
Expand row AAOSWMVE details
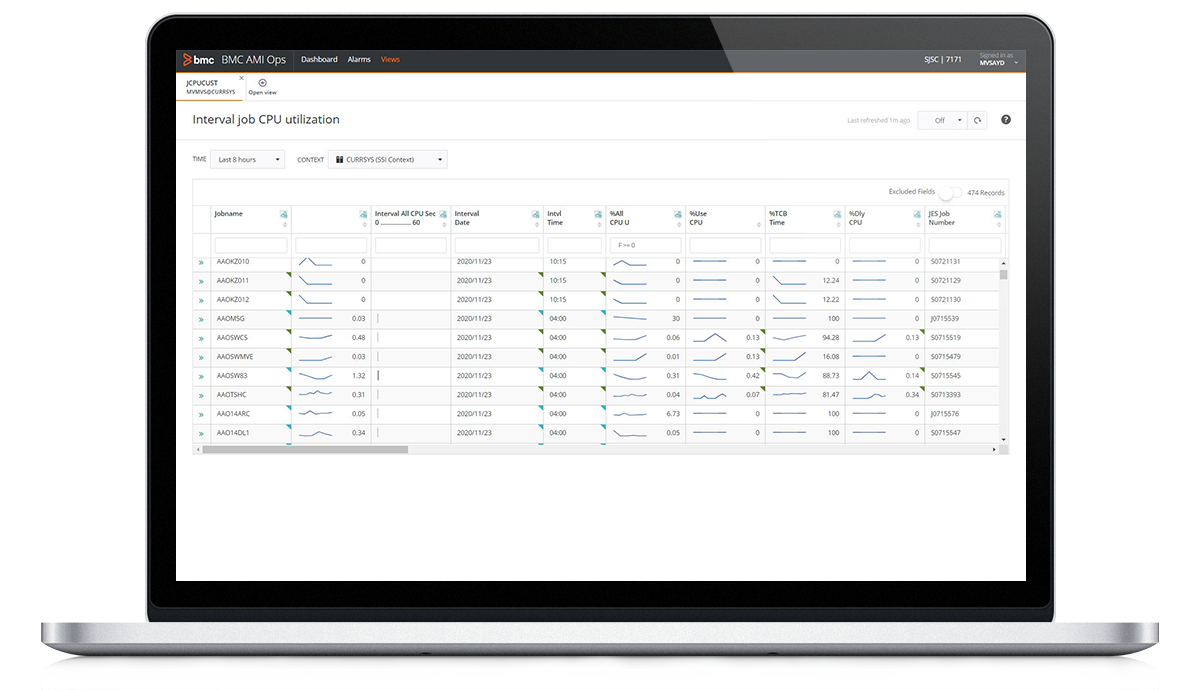click(201, 357)
